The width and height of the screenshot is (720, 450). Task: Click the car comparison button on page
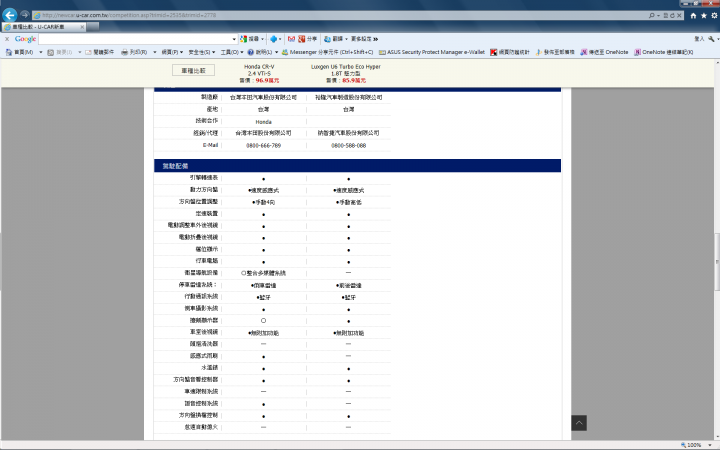(x=193, y=70)
